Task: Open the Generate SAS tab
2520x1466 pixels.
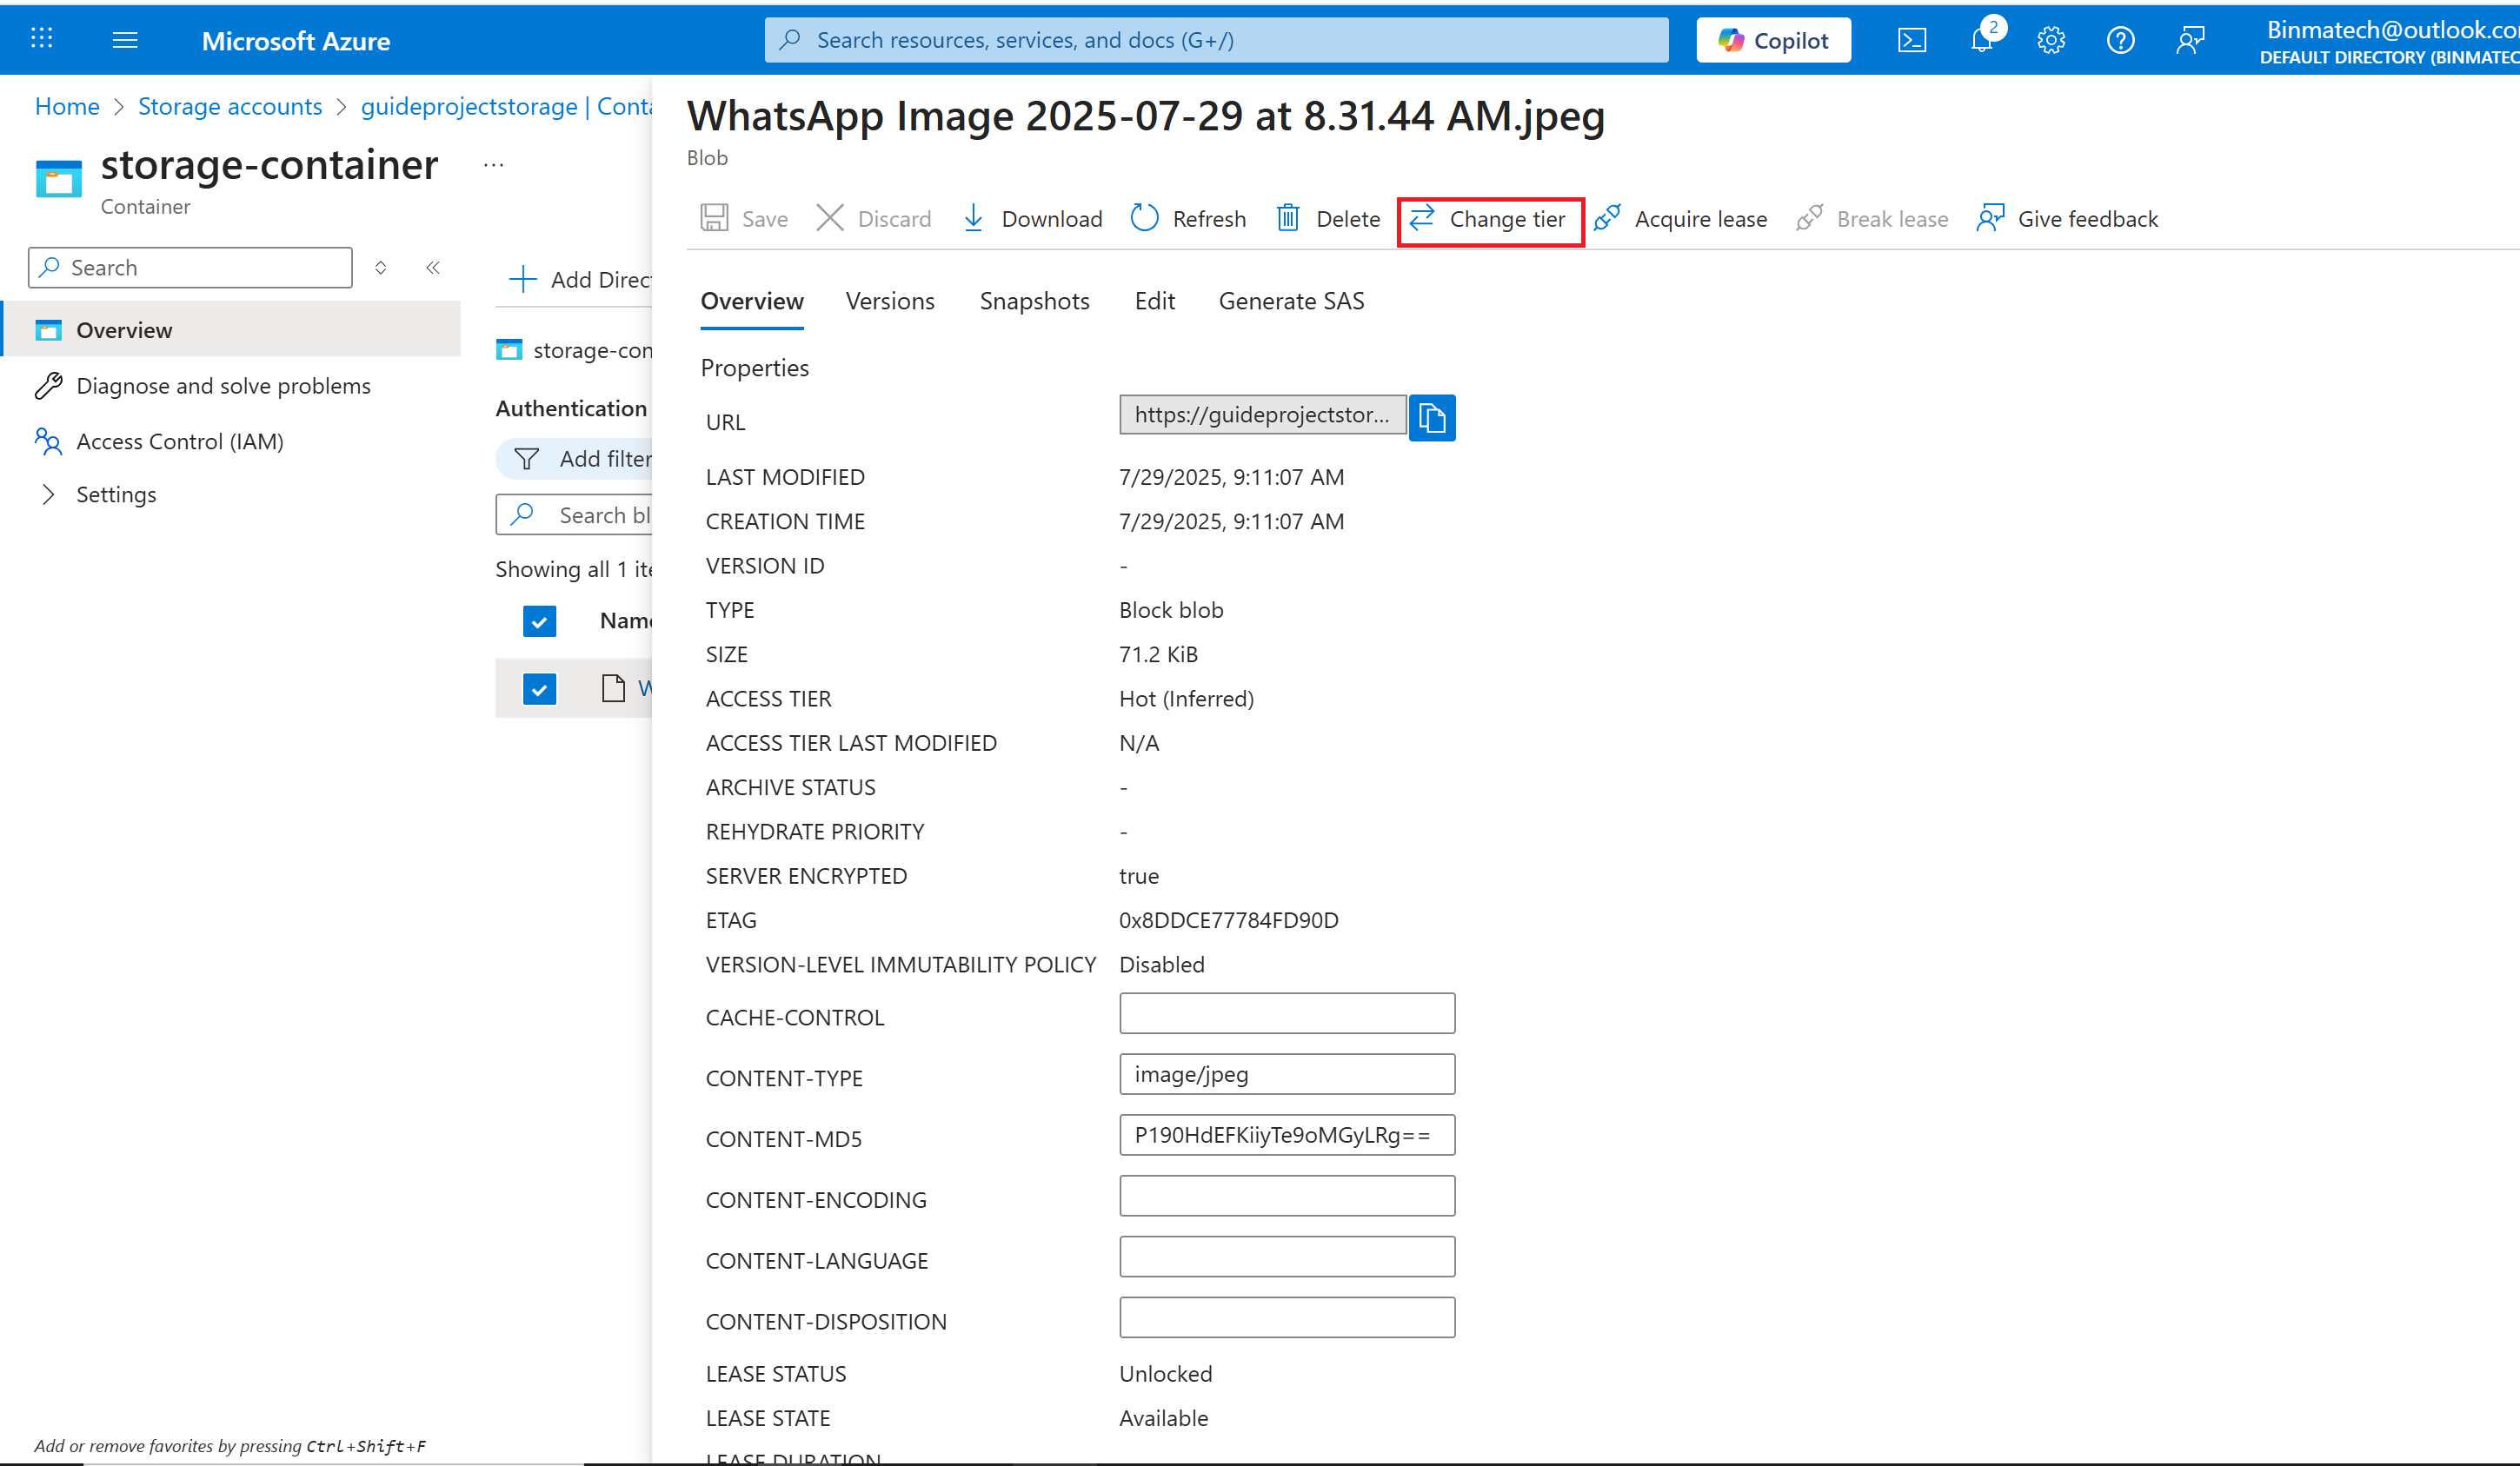Action: 1290,301
